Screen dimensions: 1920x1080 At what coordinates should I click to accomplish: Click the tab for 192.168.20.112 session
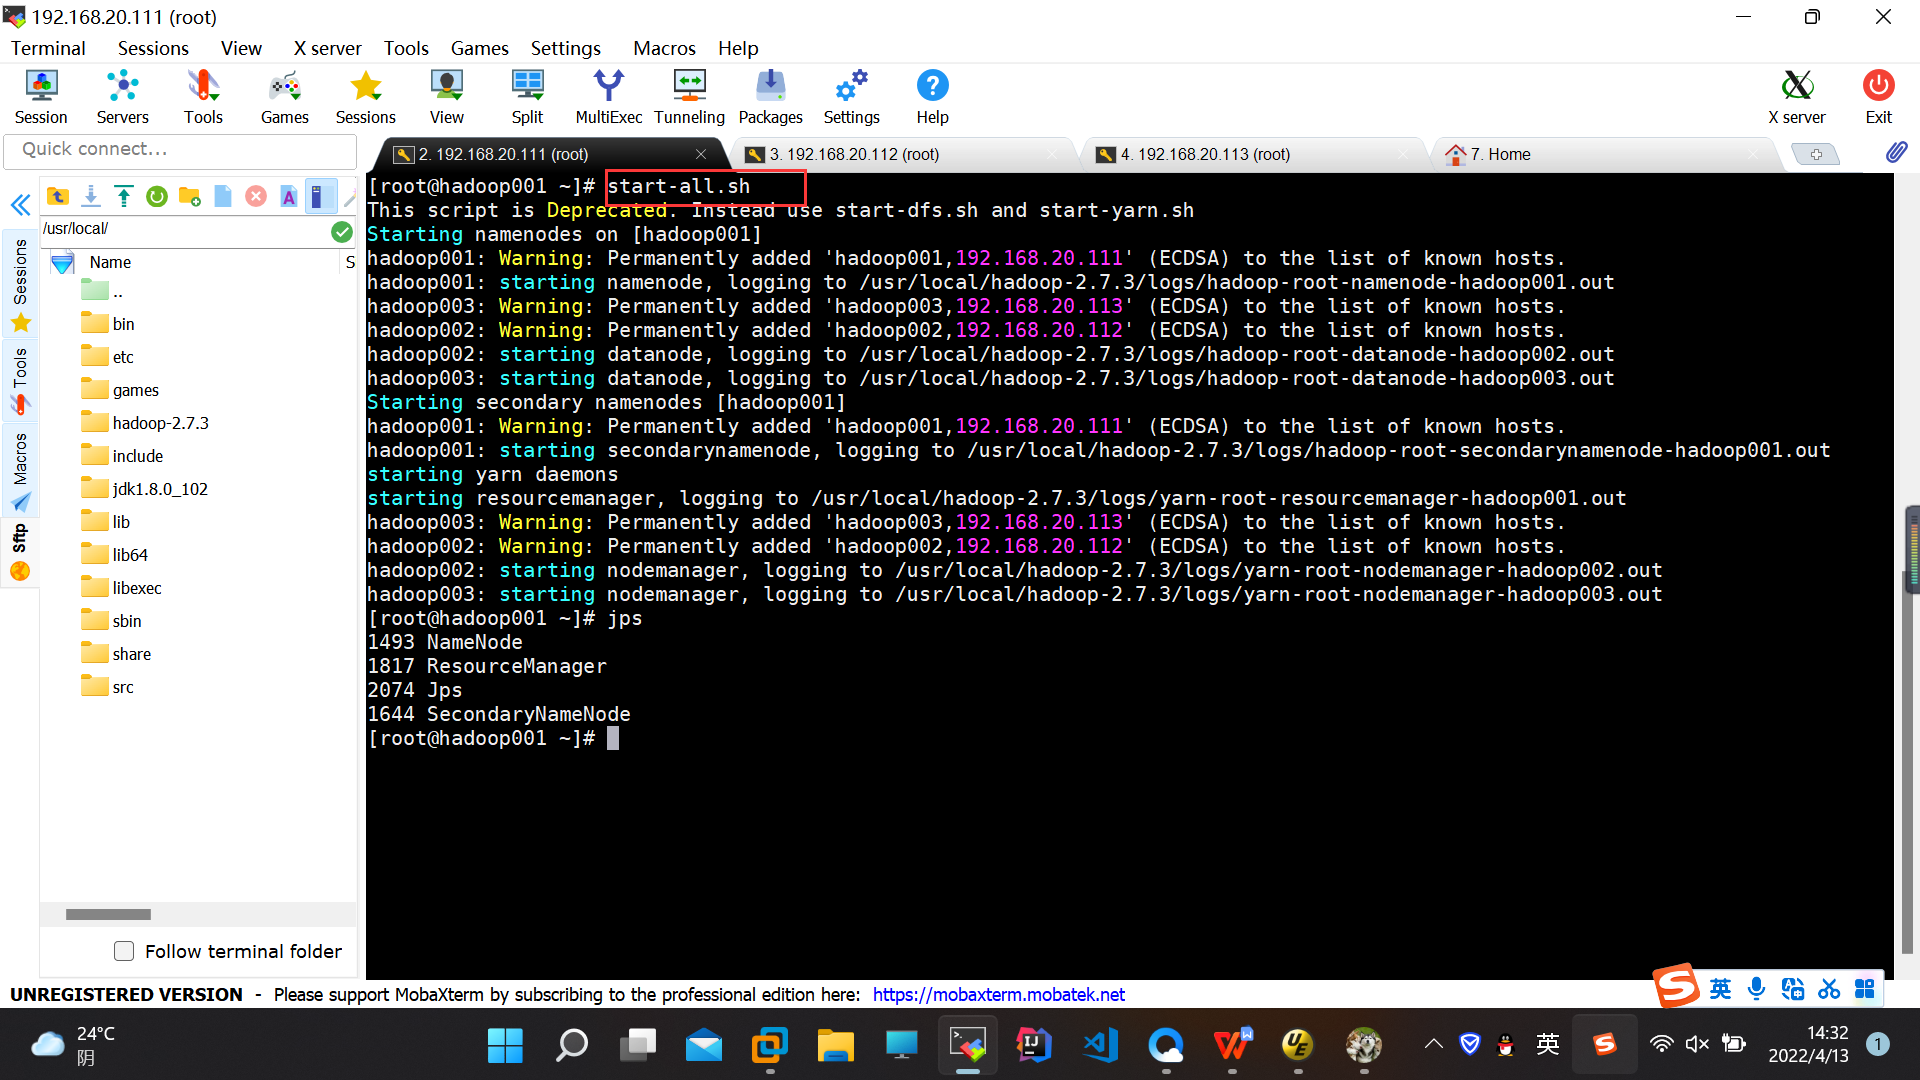[856, 153]
